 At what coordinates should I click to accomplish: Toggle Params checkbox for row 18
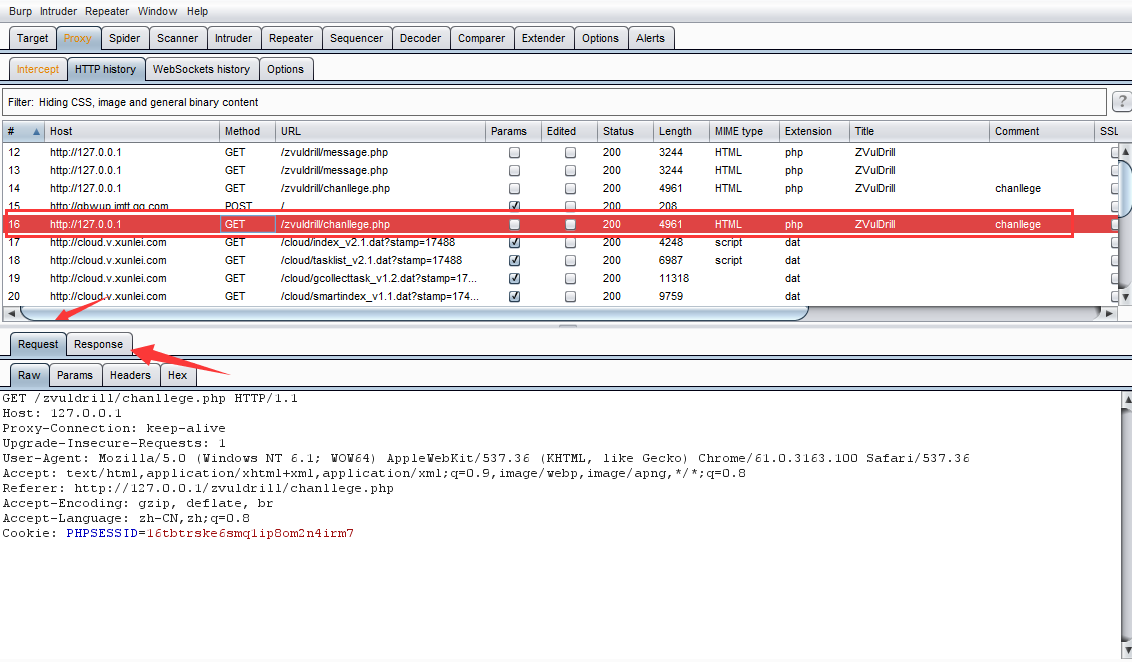514,261
